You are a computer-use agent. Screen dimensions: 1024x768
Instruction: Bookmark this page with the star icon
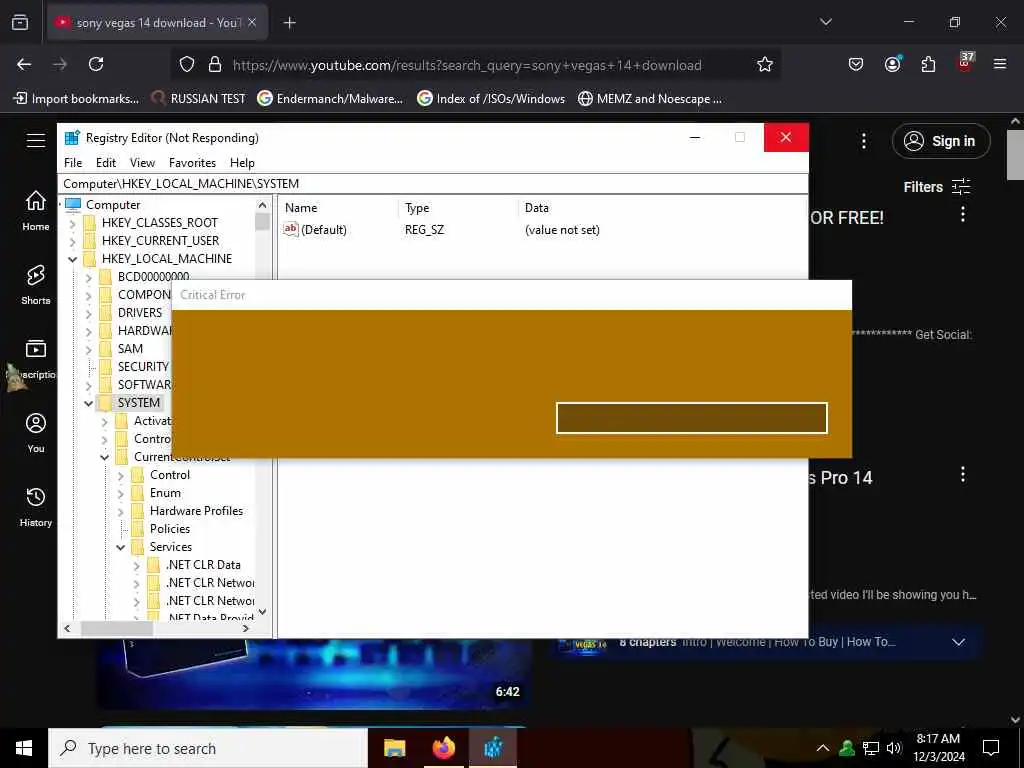point(765,64)
